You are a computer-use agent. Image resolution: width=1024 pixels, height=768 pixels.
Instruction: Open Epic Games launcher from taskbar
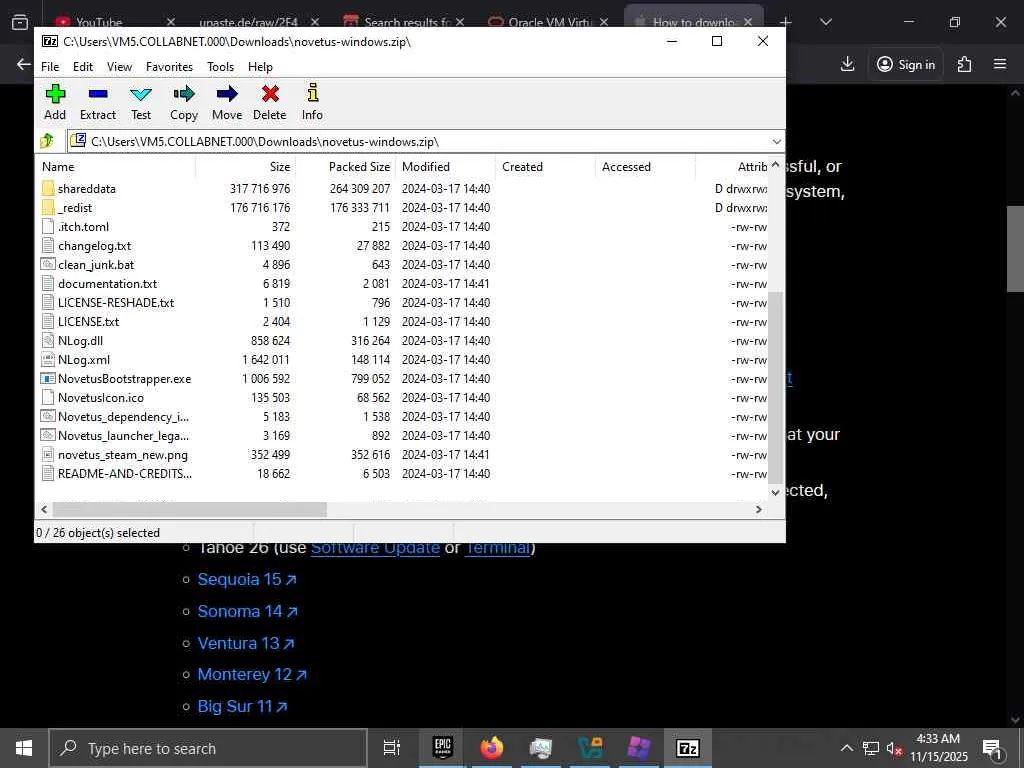[442, 748]
